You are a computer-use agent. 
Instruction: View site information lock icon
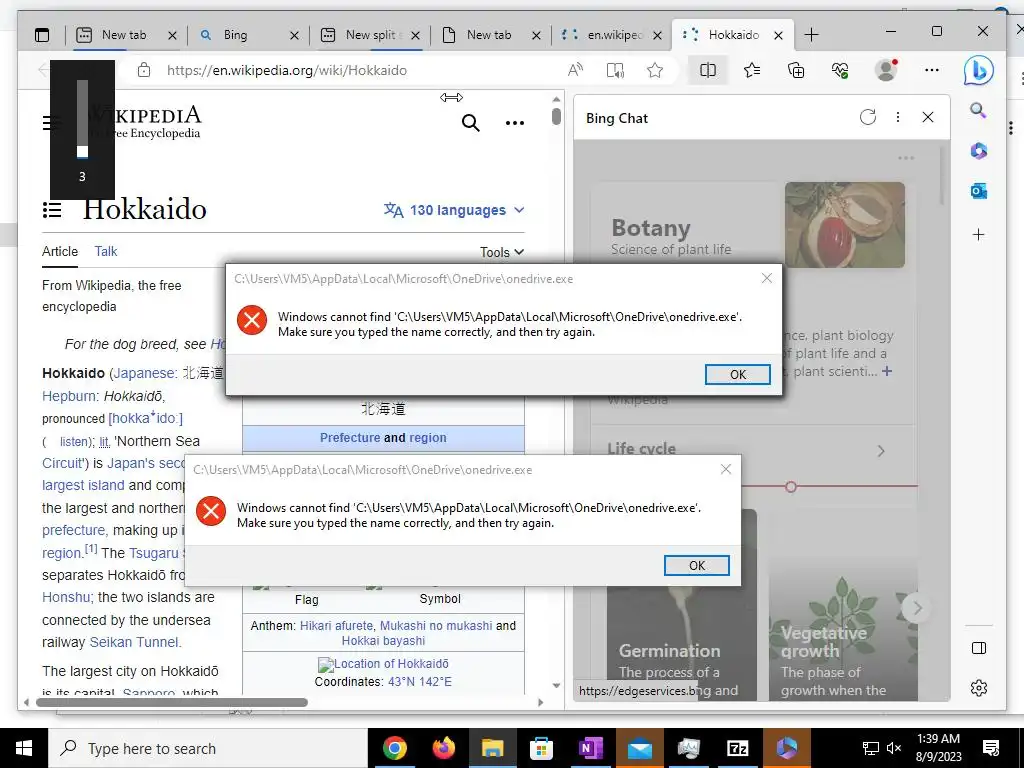coord(144,71)
